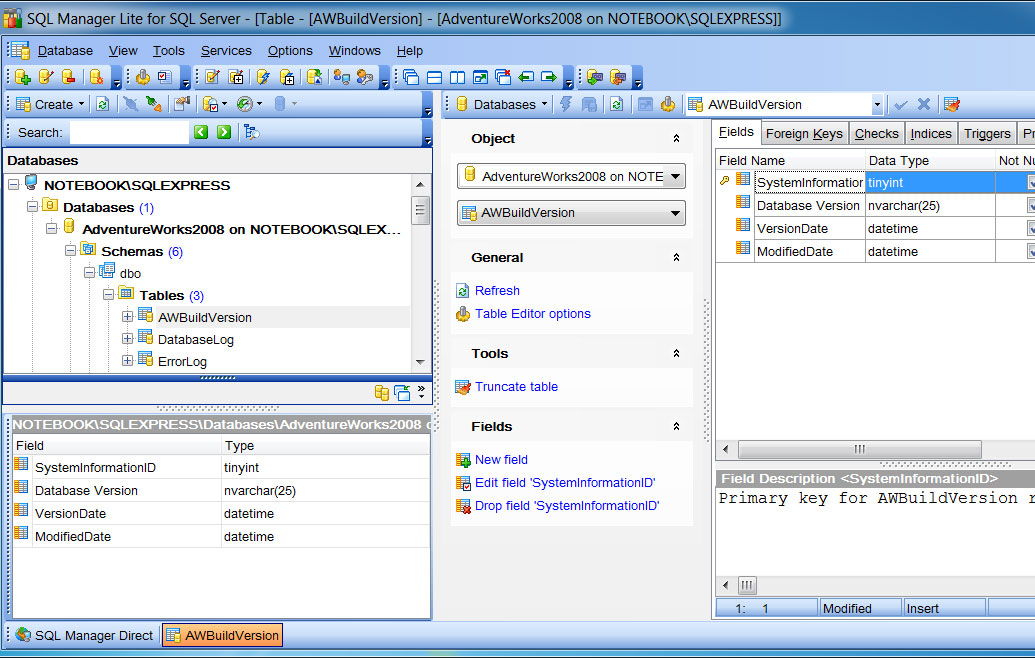Click the previous window green left arrow icon
The height and width of the screenshot is (658, 1035).
click(x=526, y=77)
